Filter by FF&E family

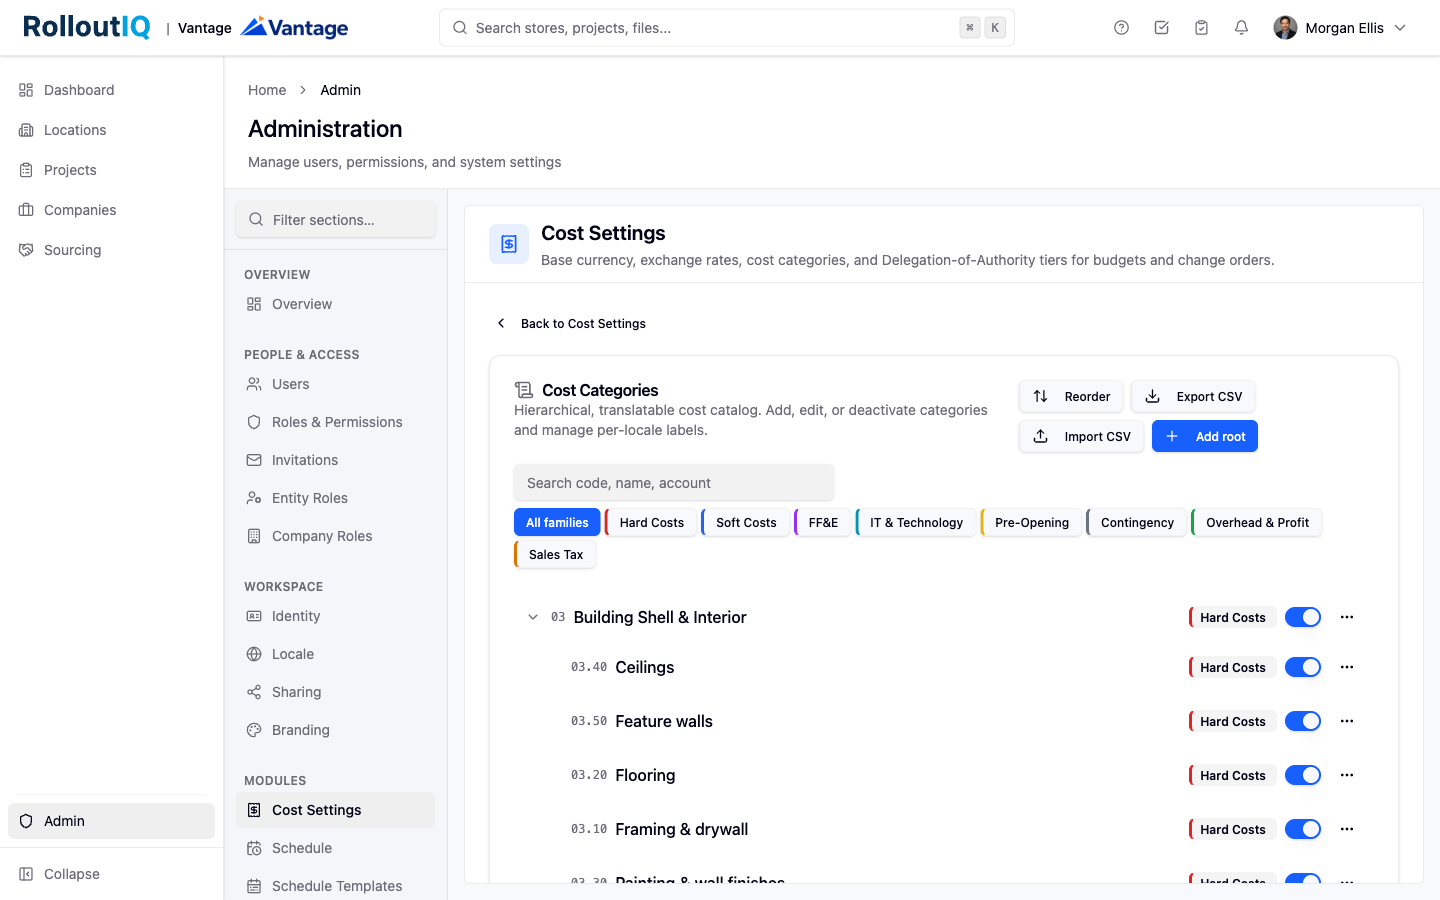tap(823, 522)
